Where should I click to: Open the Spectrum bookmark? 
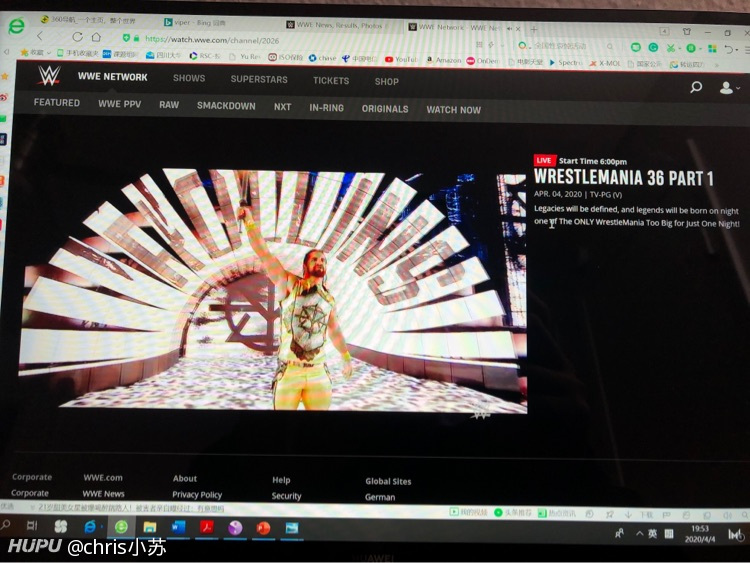click(565, 62)
